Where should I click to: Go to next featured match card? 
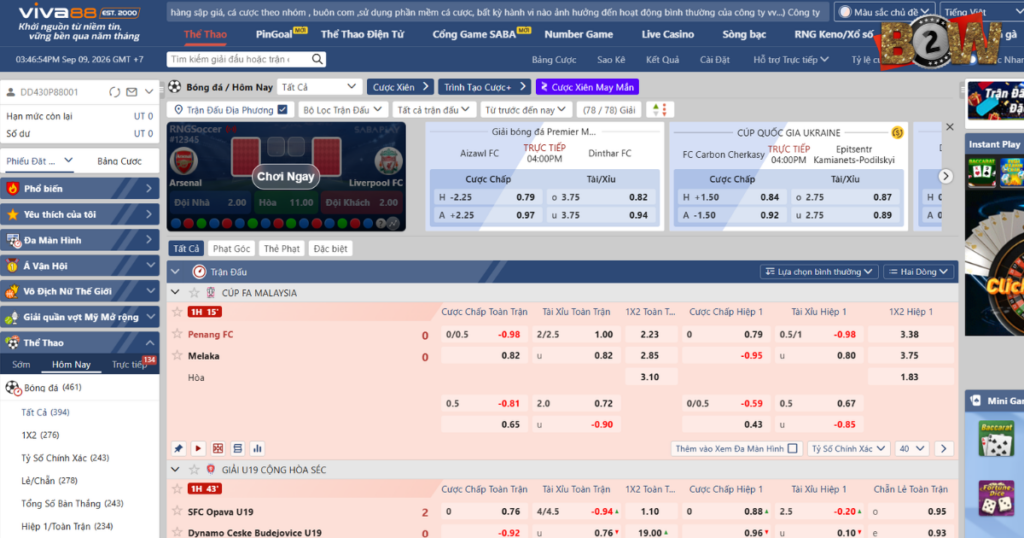(x=945, y=176)
